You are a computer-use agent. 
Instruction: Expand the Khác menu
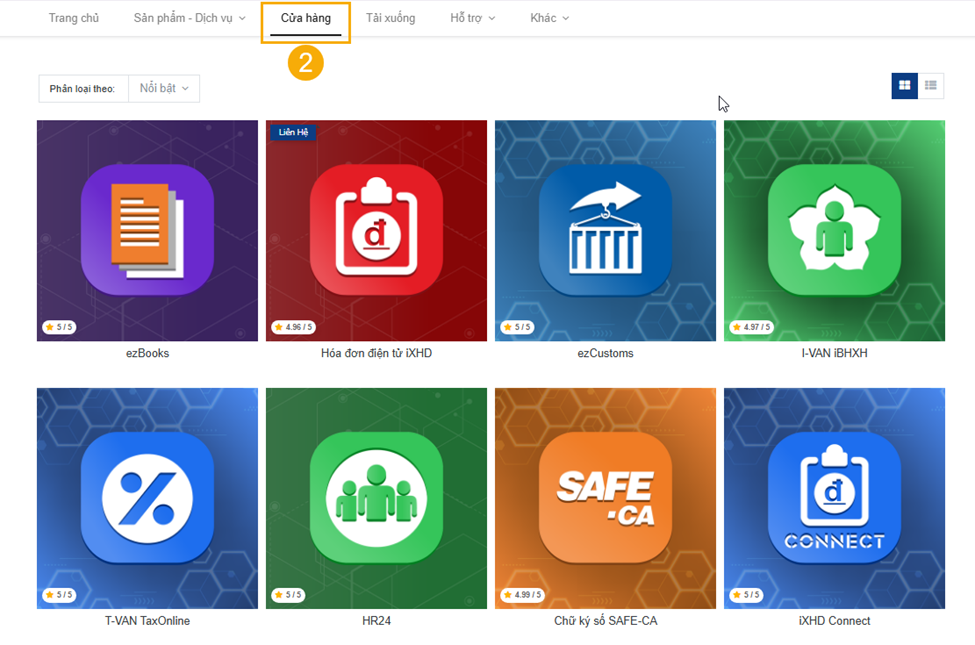pos(550,18)
